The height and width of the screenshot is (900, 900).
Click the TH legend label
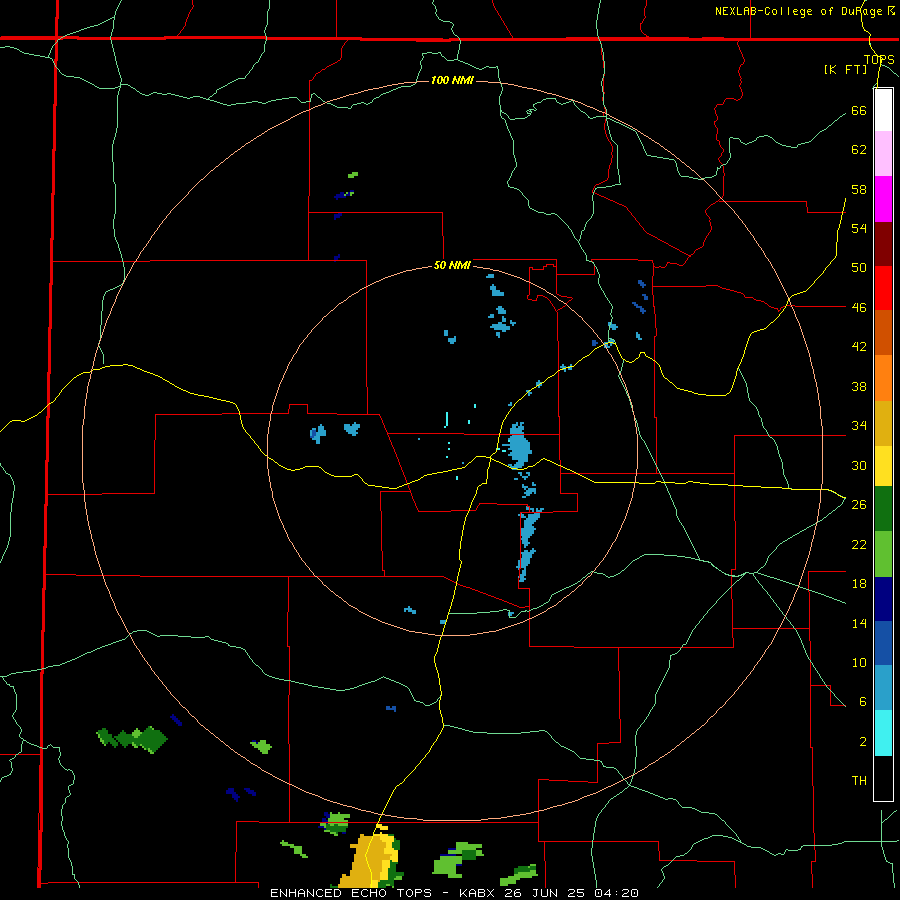[x=859, y=781]
